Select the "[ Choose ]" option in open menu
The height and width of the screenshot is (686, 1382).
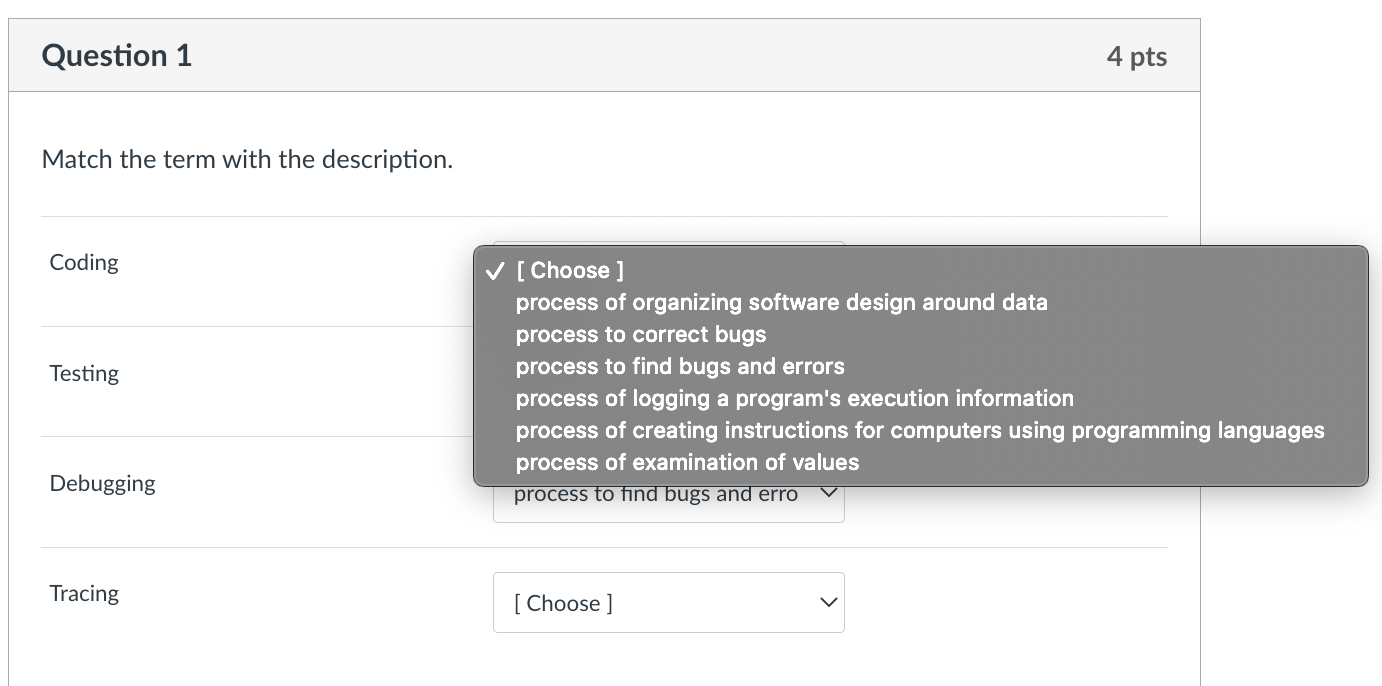point(570,271)
